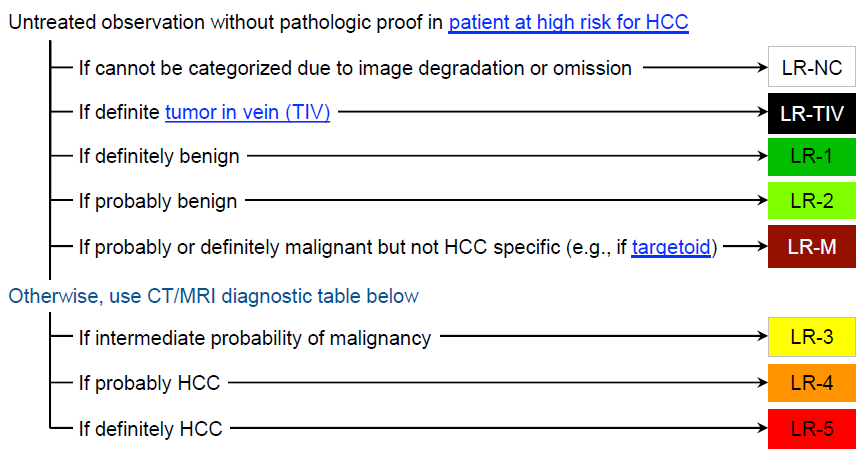This screenshot has height=456, width=861.
Task: Click the image degradation or omission criterion
Action: pyautogui.click(x=355, y=68)
